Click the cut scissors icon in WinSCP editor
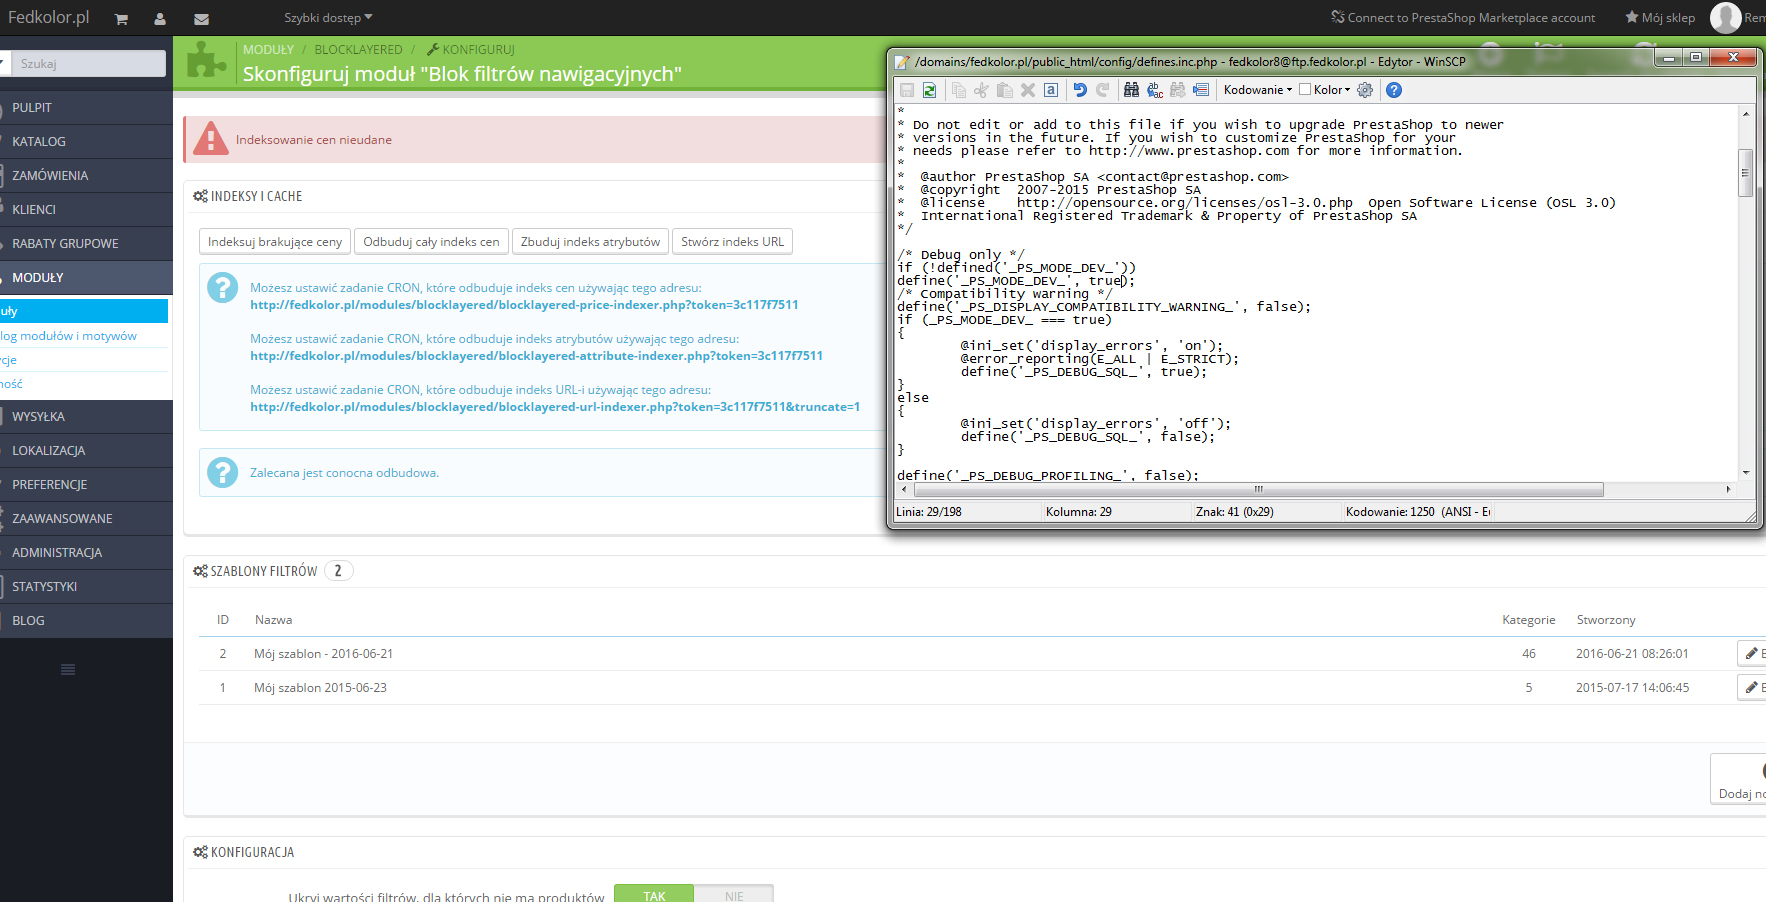1766x902 pixels. (981, 90)
